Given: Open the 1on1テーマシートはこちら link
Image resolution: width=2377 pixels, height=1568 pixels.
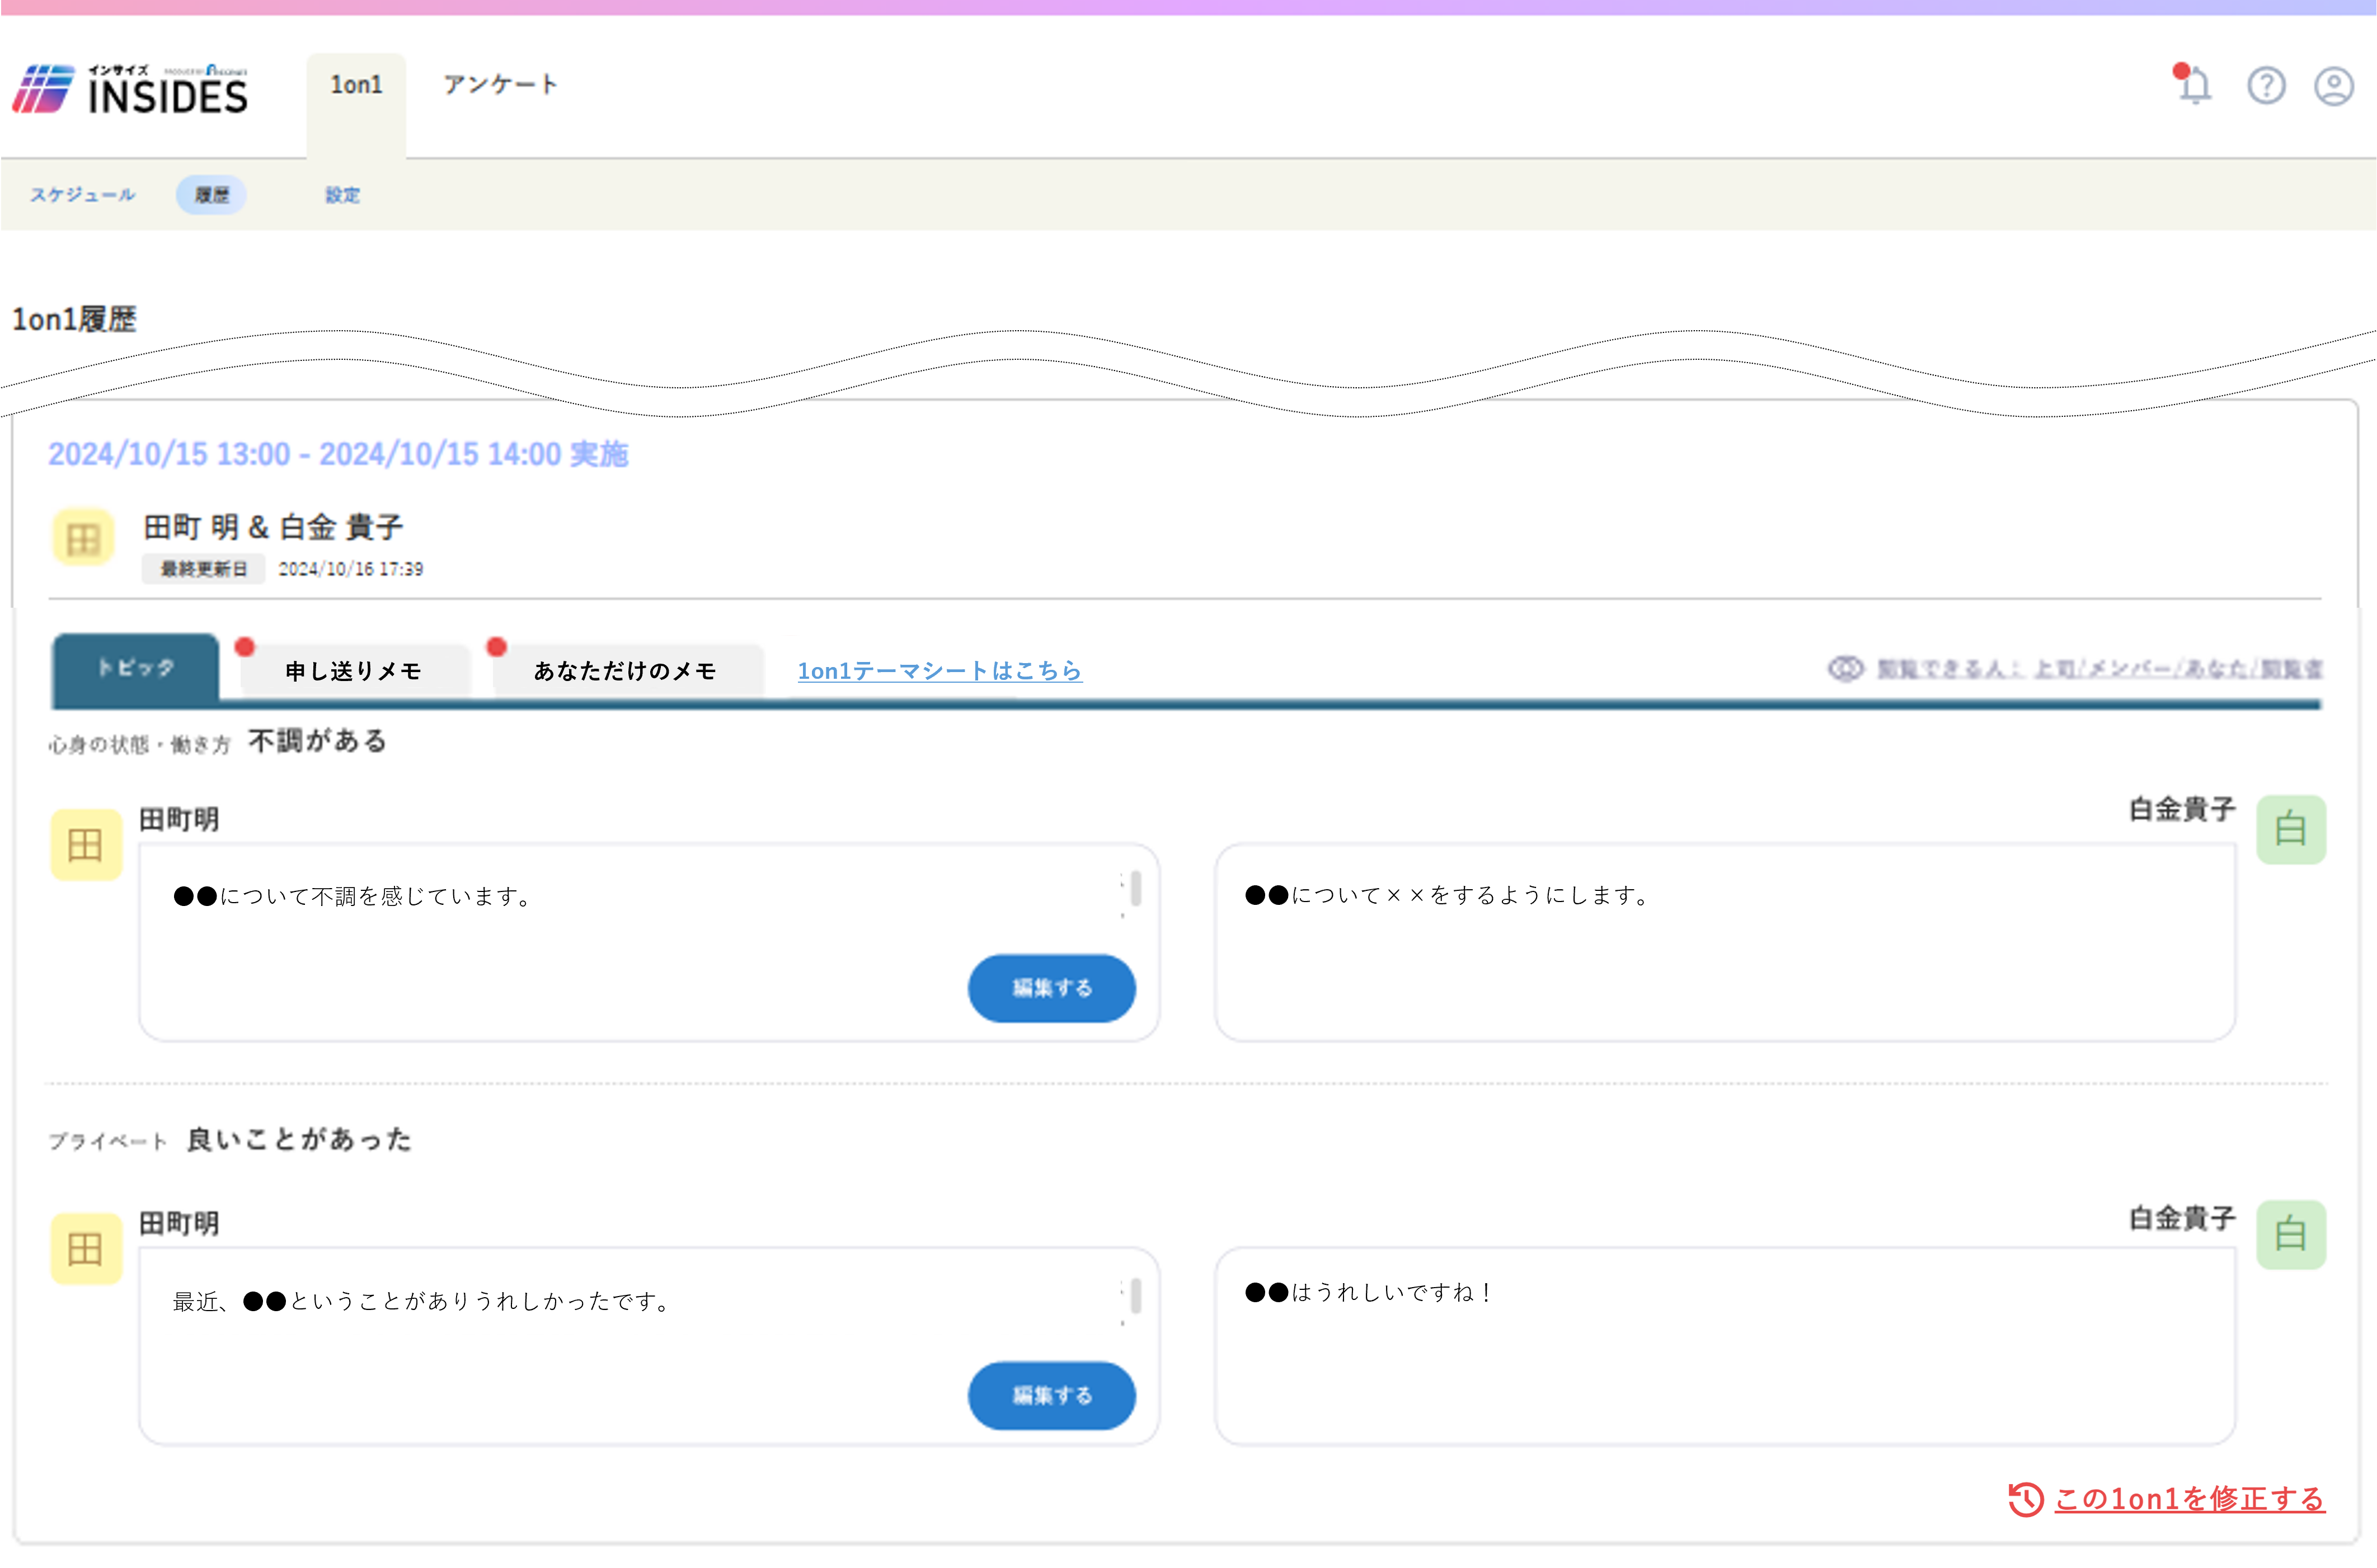Looking at the screenshot, I should pos(939,671).
